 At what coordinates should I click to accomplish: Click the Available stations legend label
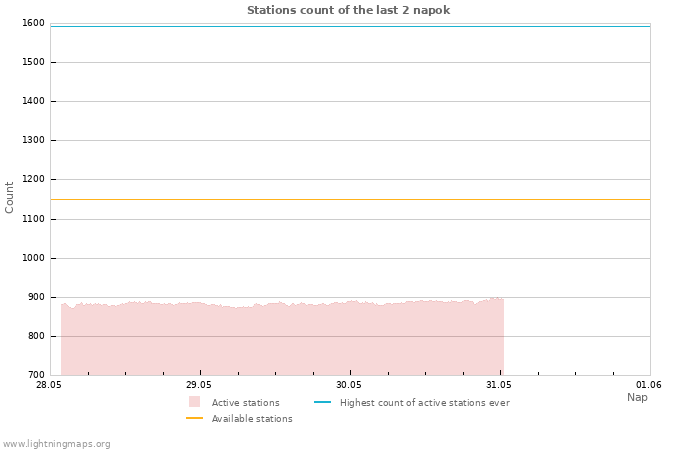[x=252, y=419]
